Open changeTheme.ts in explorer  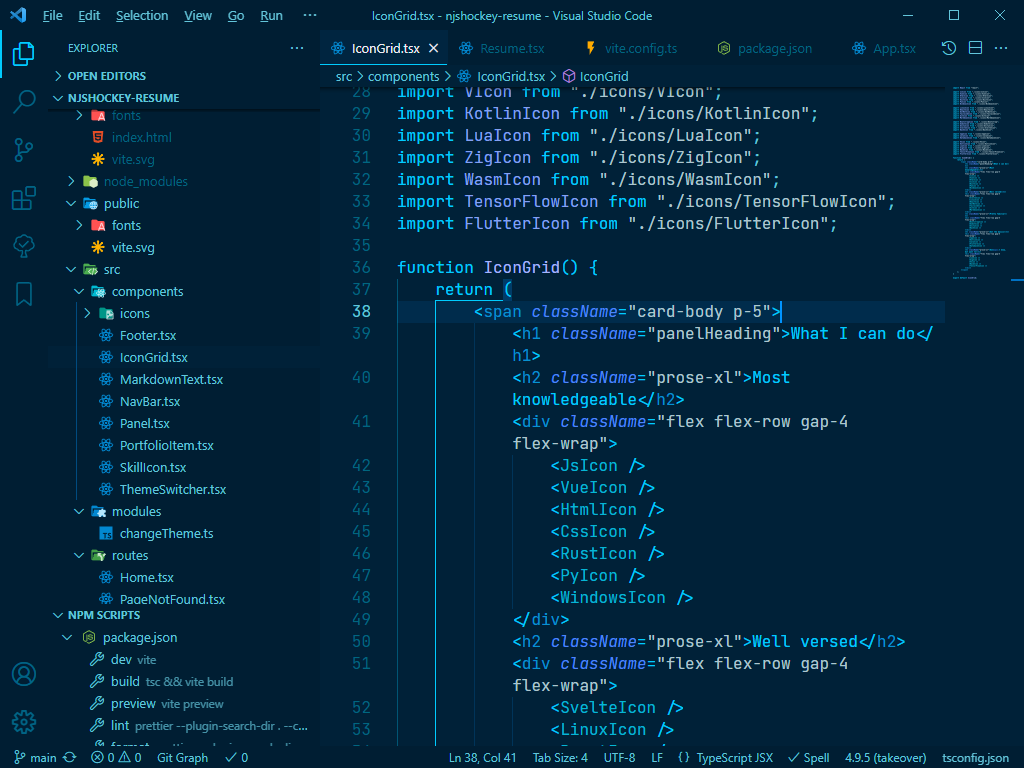point(166,534)
